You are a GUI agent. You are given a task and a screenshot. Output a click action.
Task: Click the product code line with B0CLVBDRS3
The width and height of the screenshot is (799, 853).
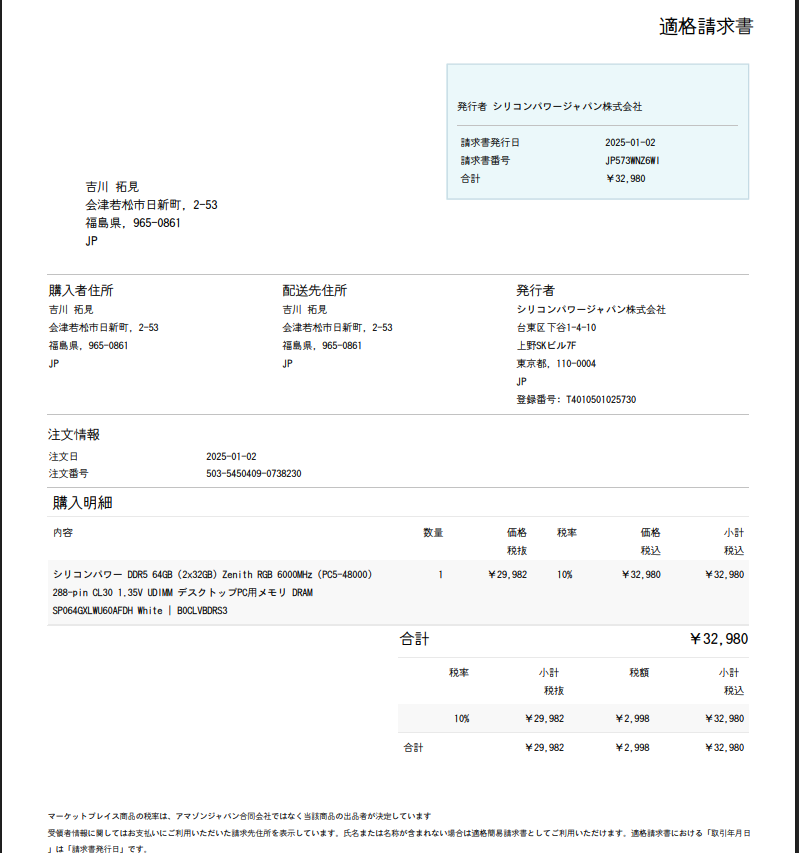coord(140,611)
